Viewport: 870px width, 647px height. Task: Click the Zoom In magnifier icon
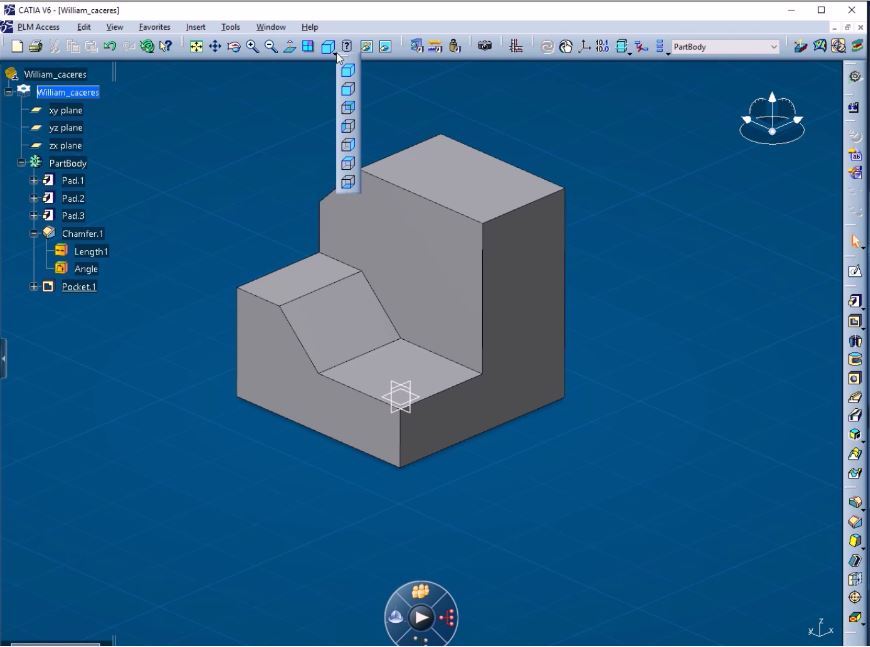[253, 46]
